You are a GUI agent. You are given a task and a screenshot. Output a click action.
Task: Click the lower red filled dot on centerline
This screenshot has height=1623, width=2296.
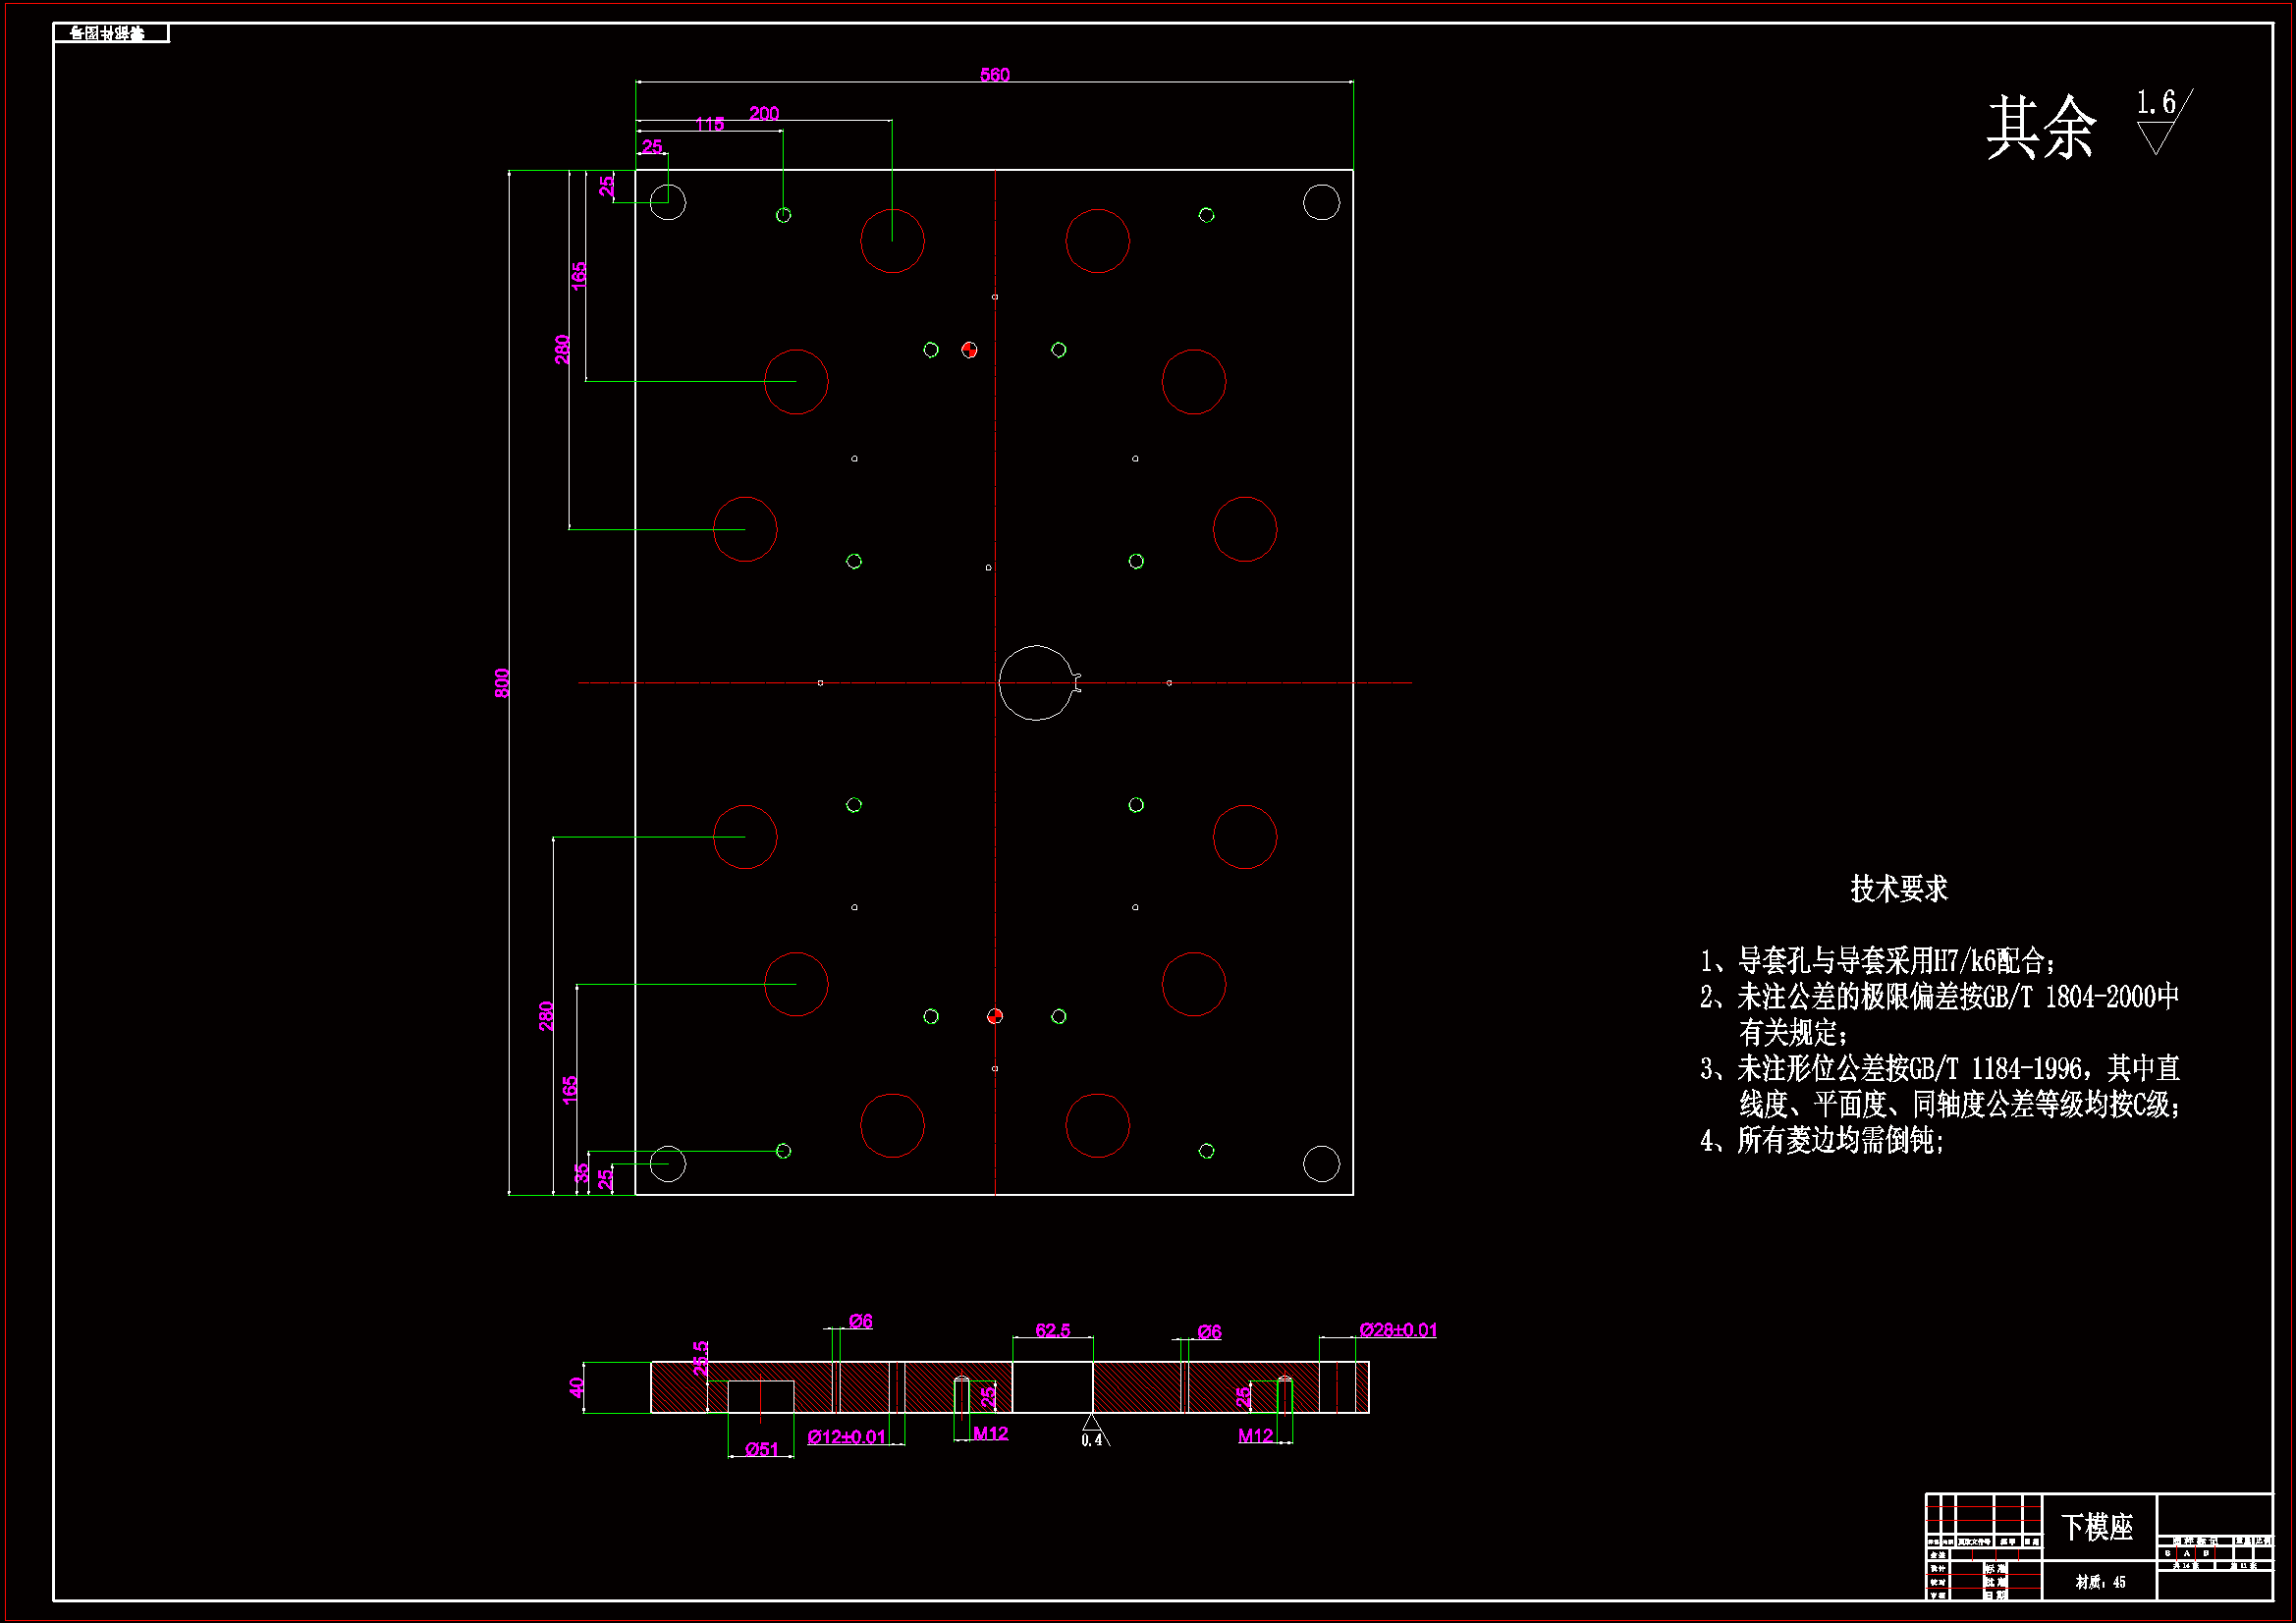[x=995, y=1017]
